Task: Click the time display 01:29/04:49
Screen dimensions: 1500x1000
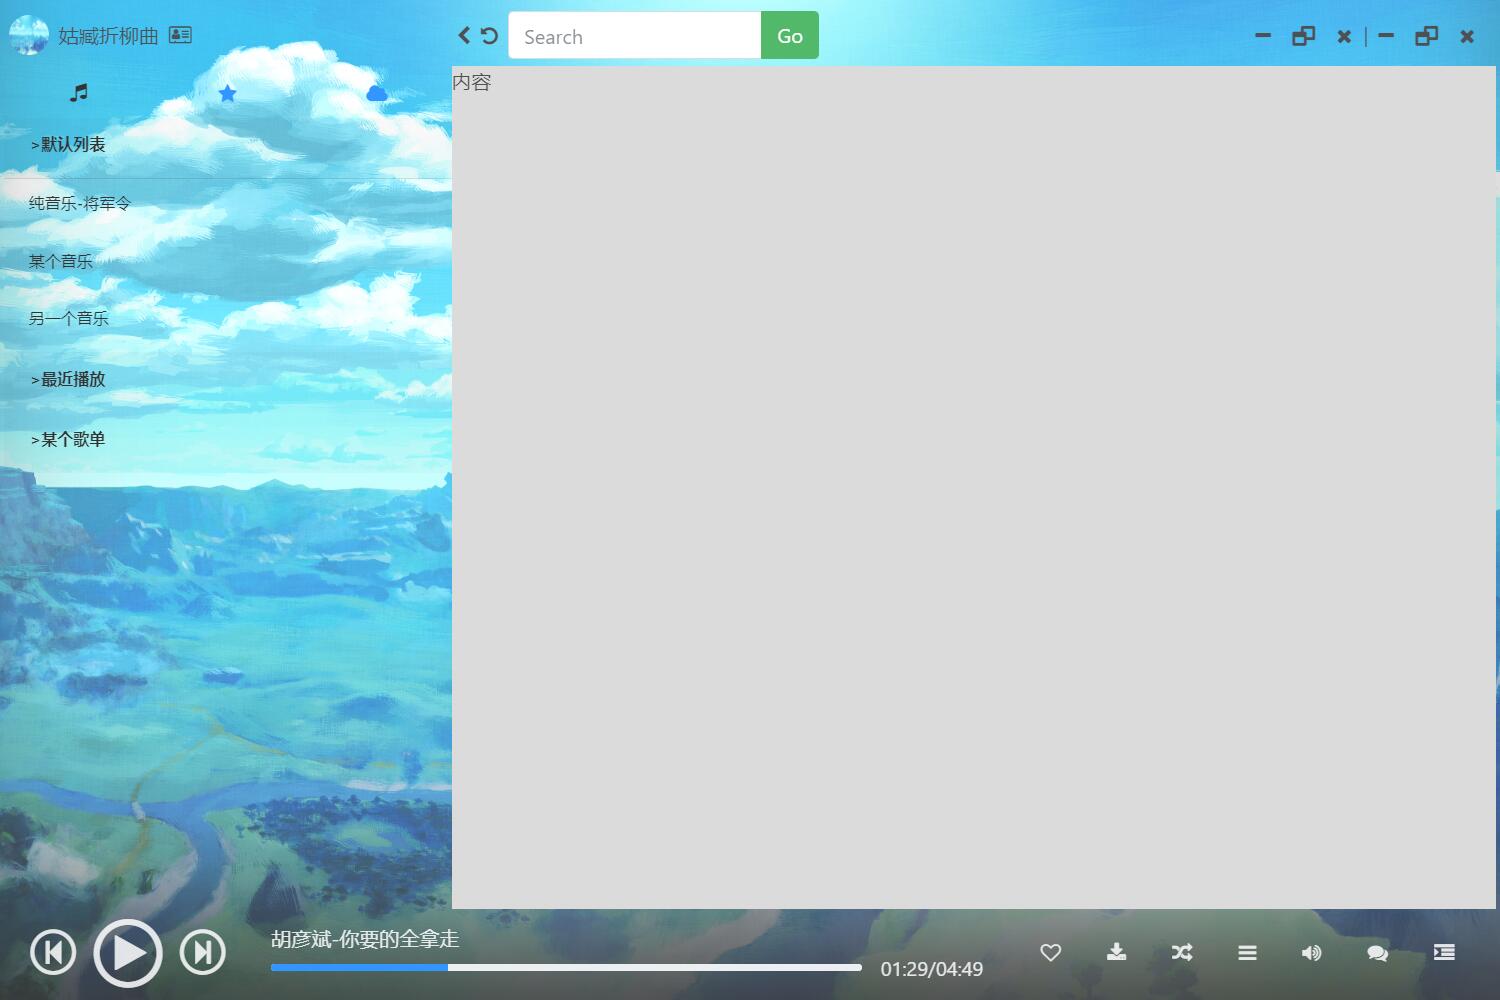Action: [932, 969]
